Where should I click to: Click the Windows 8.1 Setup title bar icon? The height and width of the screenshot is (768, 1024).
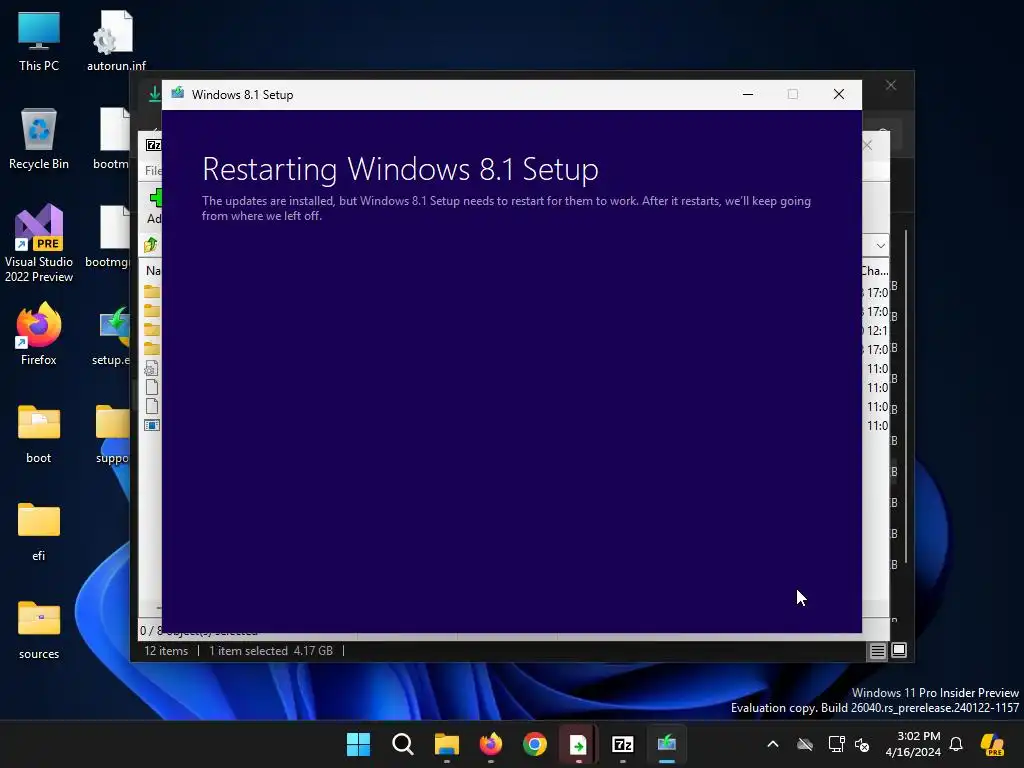178,94
